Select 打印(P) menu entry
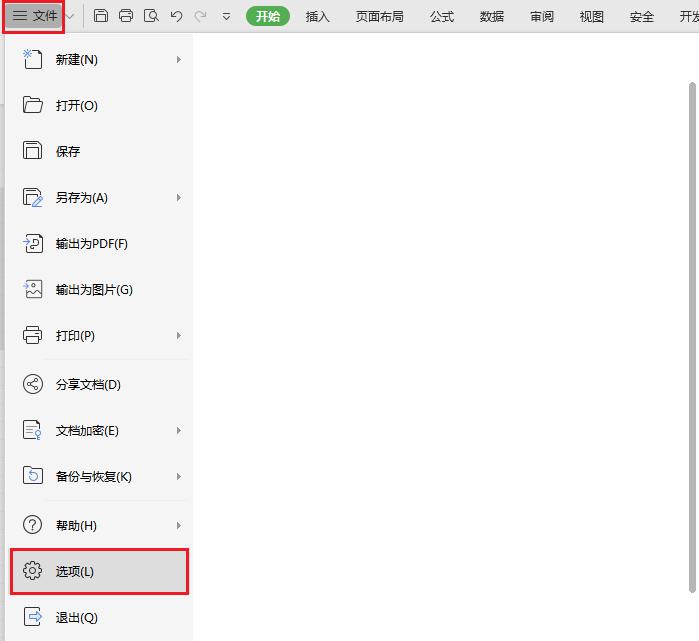The height and width of the screenshot is (641, 699). click(99, 335)
